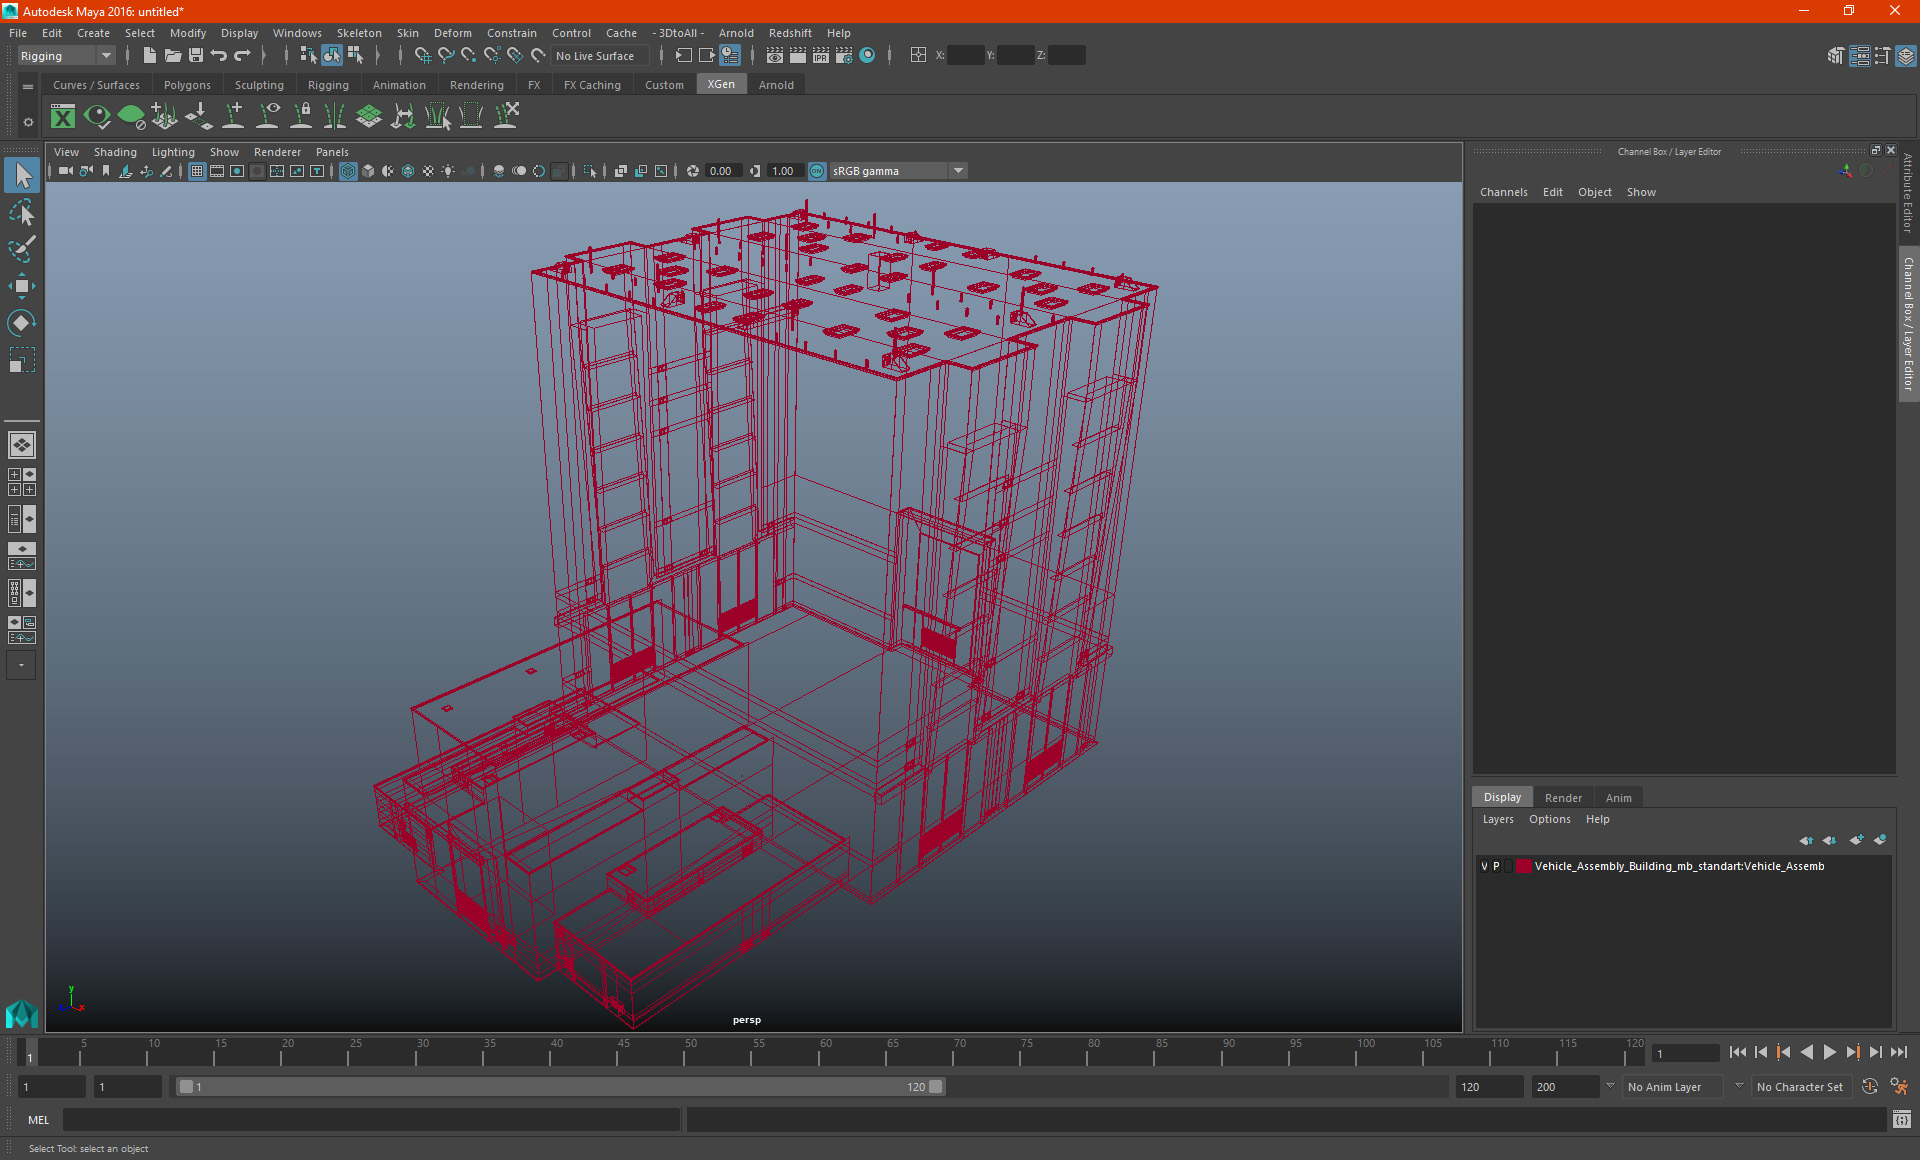
Task: Click the MEL command line input field
Action: 371,1120
